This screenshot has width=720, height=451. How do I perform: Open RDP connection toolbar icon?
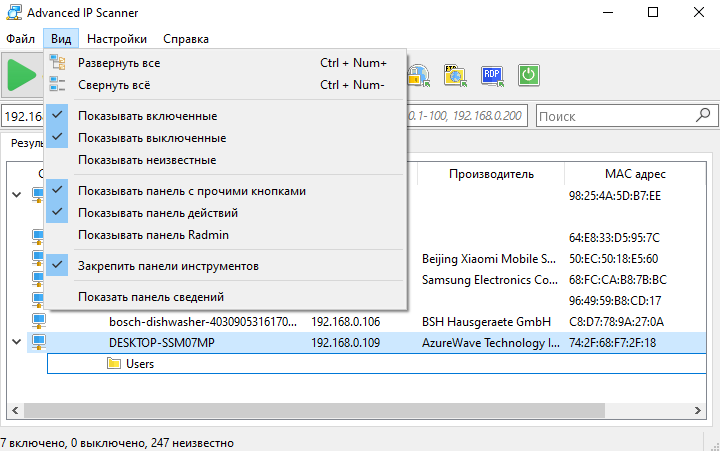pyautogui.click(x=492, y=75)
